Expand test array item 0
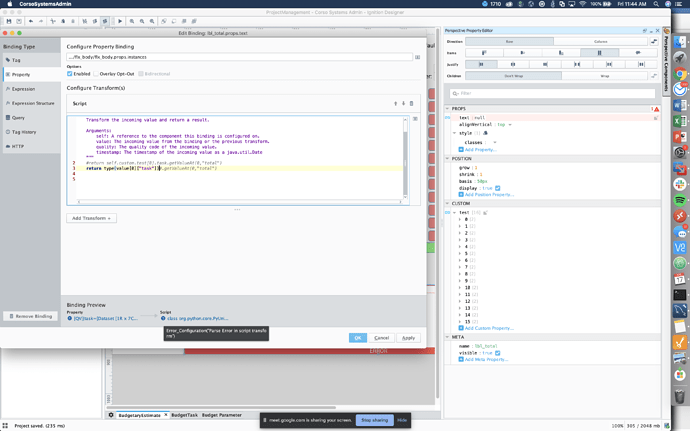The image size is (690, 431). pyautogui.click(x=460, y=219)
